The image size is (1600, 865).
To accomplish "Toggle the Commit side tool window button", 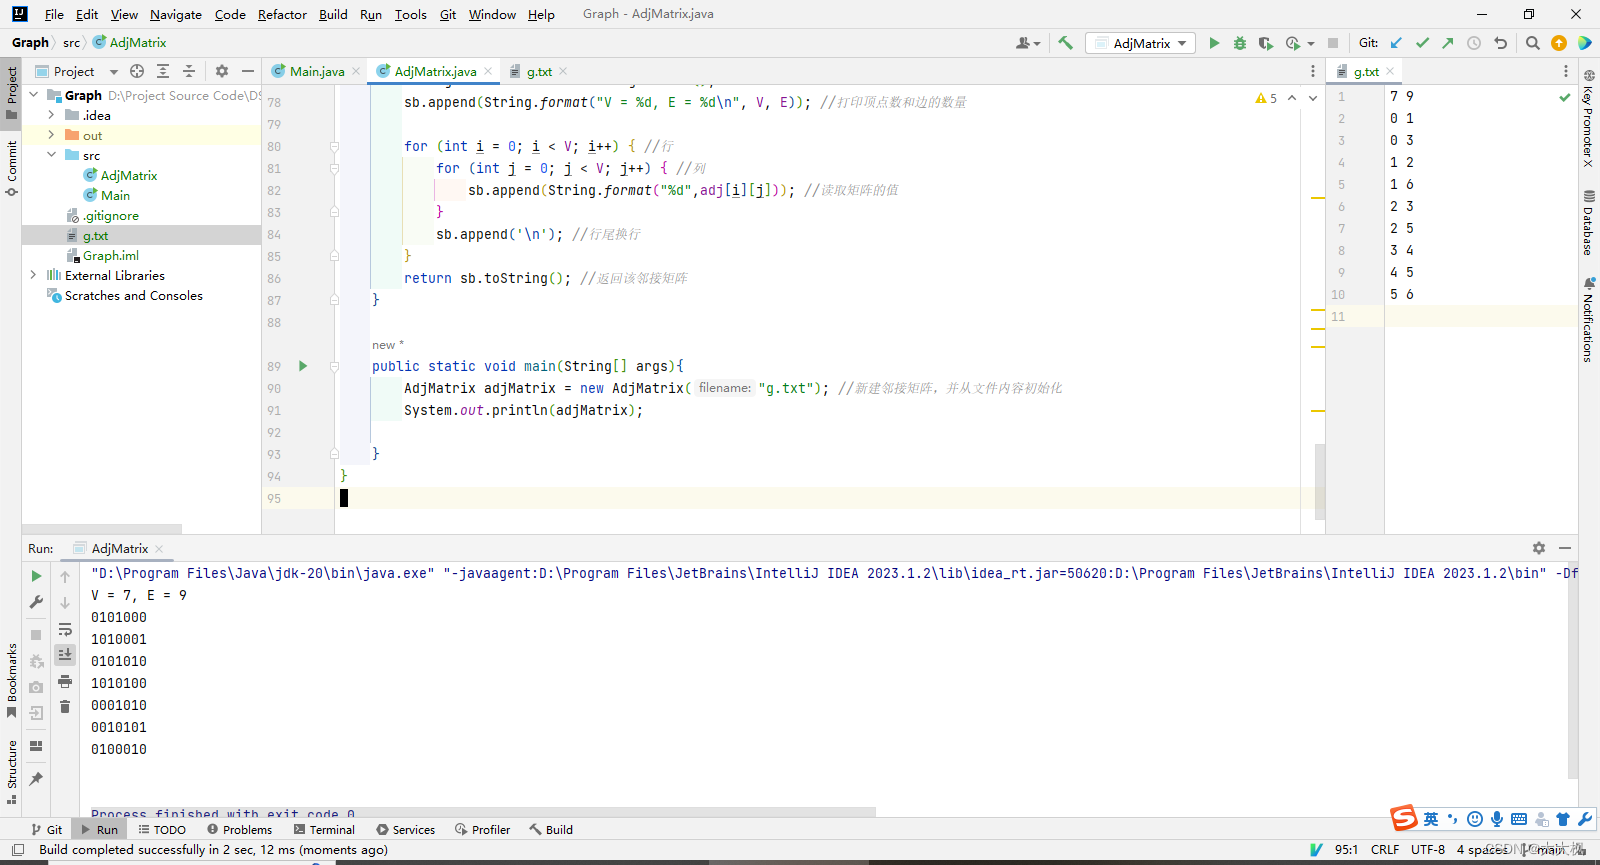I will click(11, 168).
